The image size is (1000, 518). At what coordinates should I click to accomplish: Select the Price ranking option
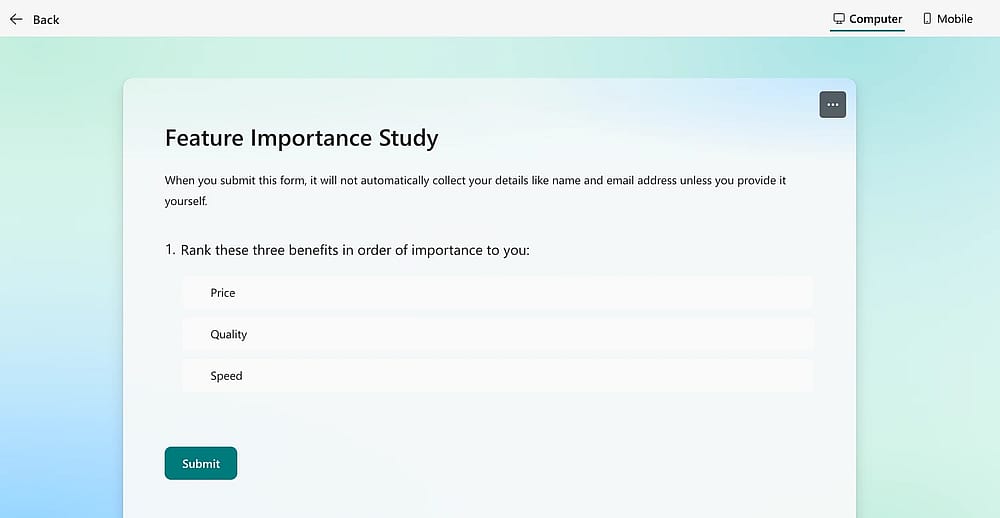pos(497,293)
